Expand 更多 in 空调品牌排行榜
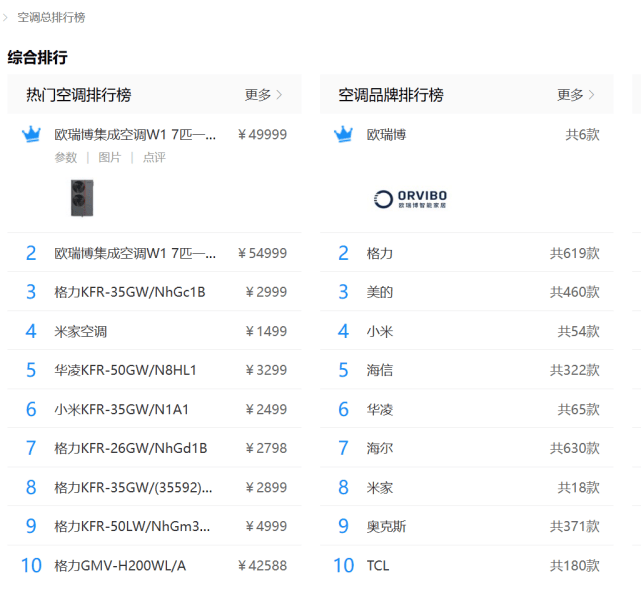The image size is (641, 607). click(x=575, y=95)
